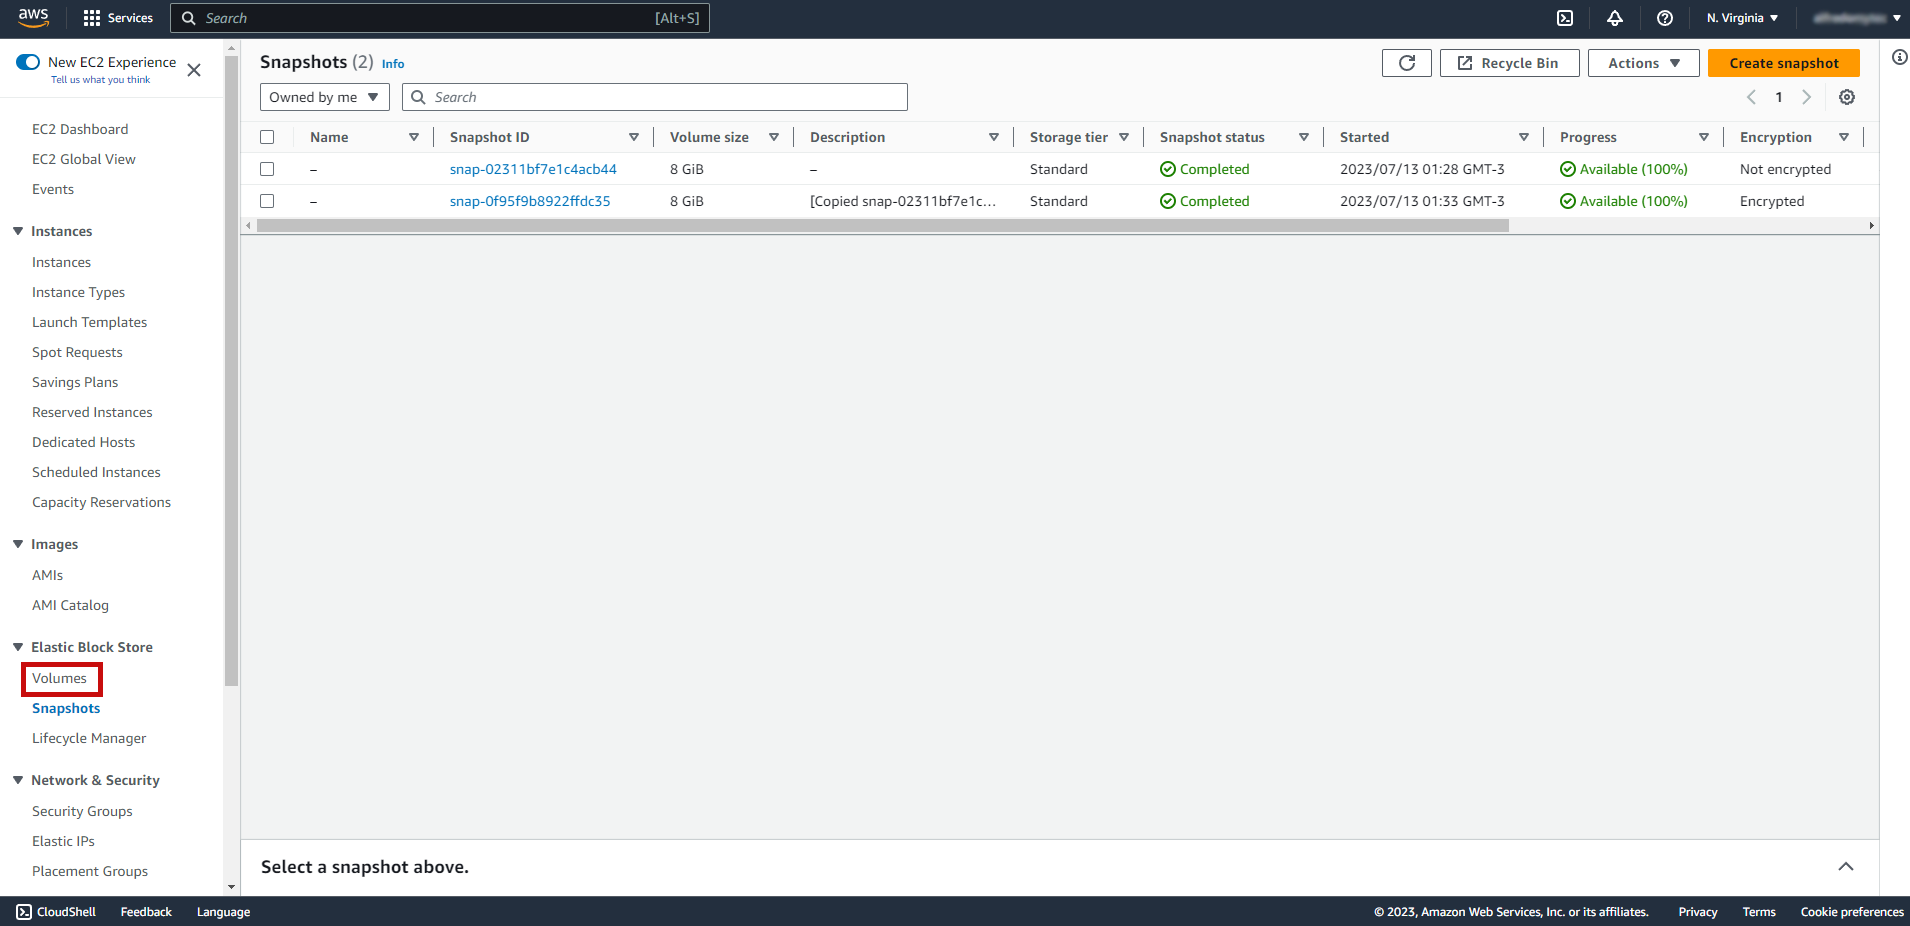Select all snapshots checkbox
Screen dimensions: 1910x926
[267, 137]
